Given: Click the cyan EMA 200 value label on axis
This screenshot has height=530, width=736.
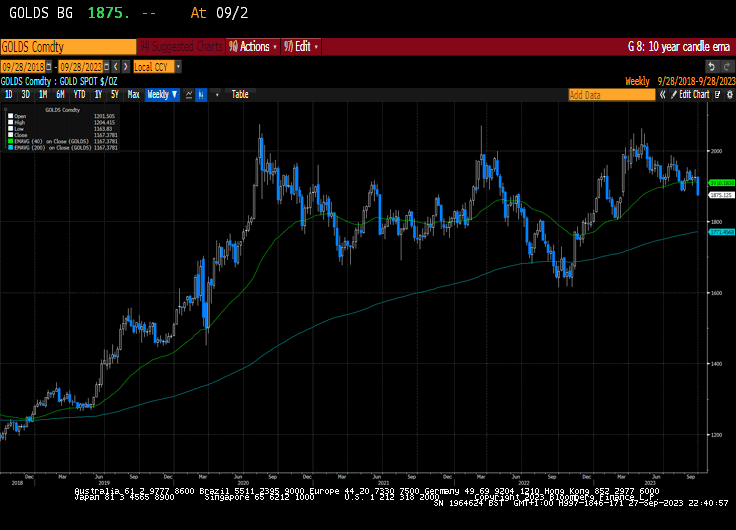Looking at the screenshot, I should [721, 232].
